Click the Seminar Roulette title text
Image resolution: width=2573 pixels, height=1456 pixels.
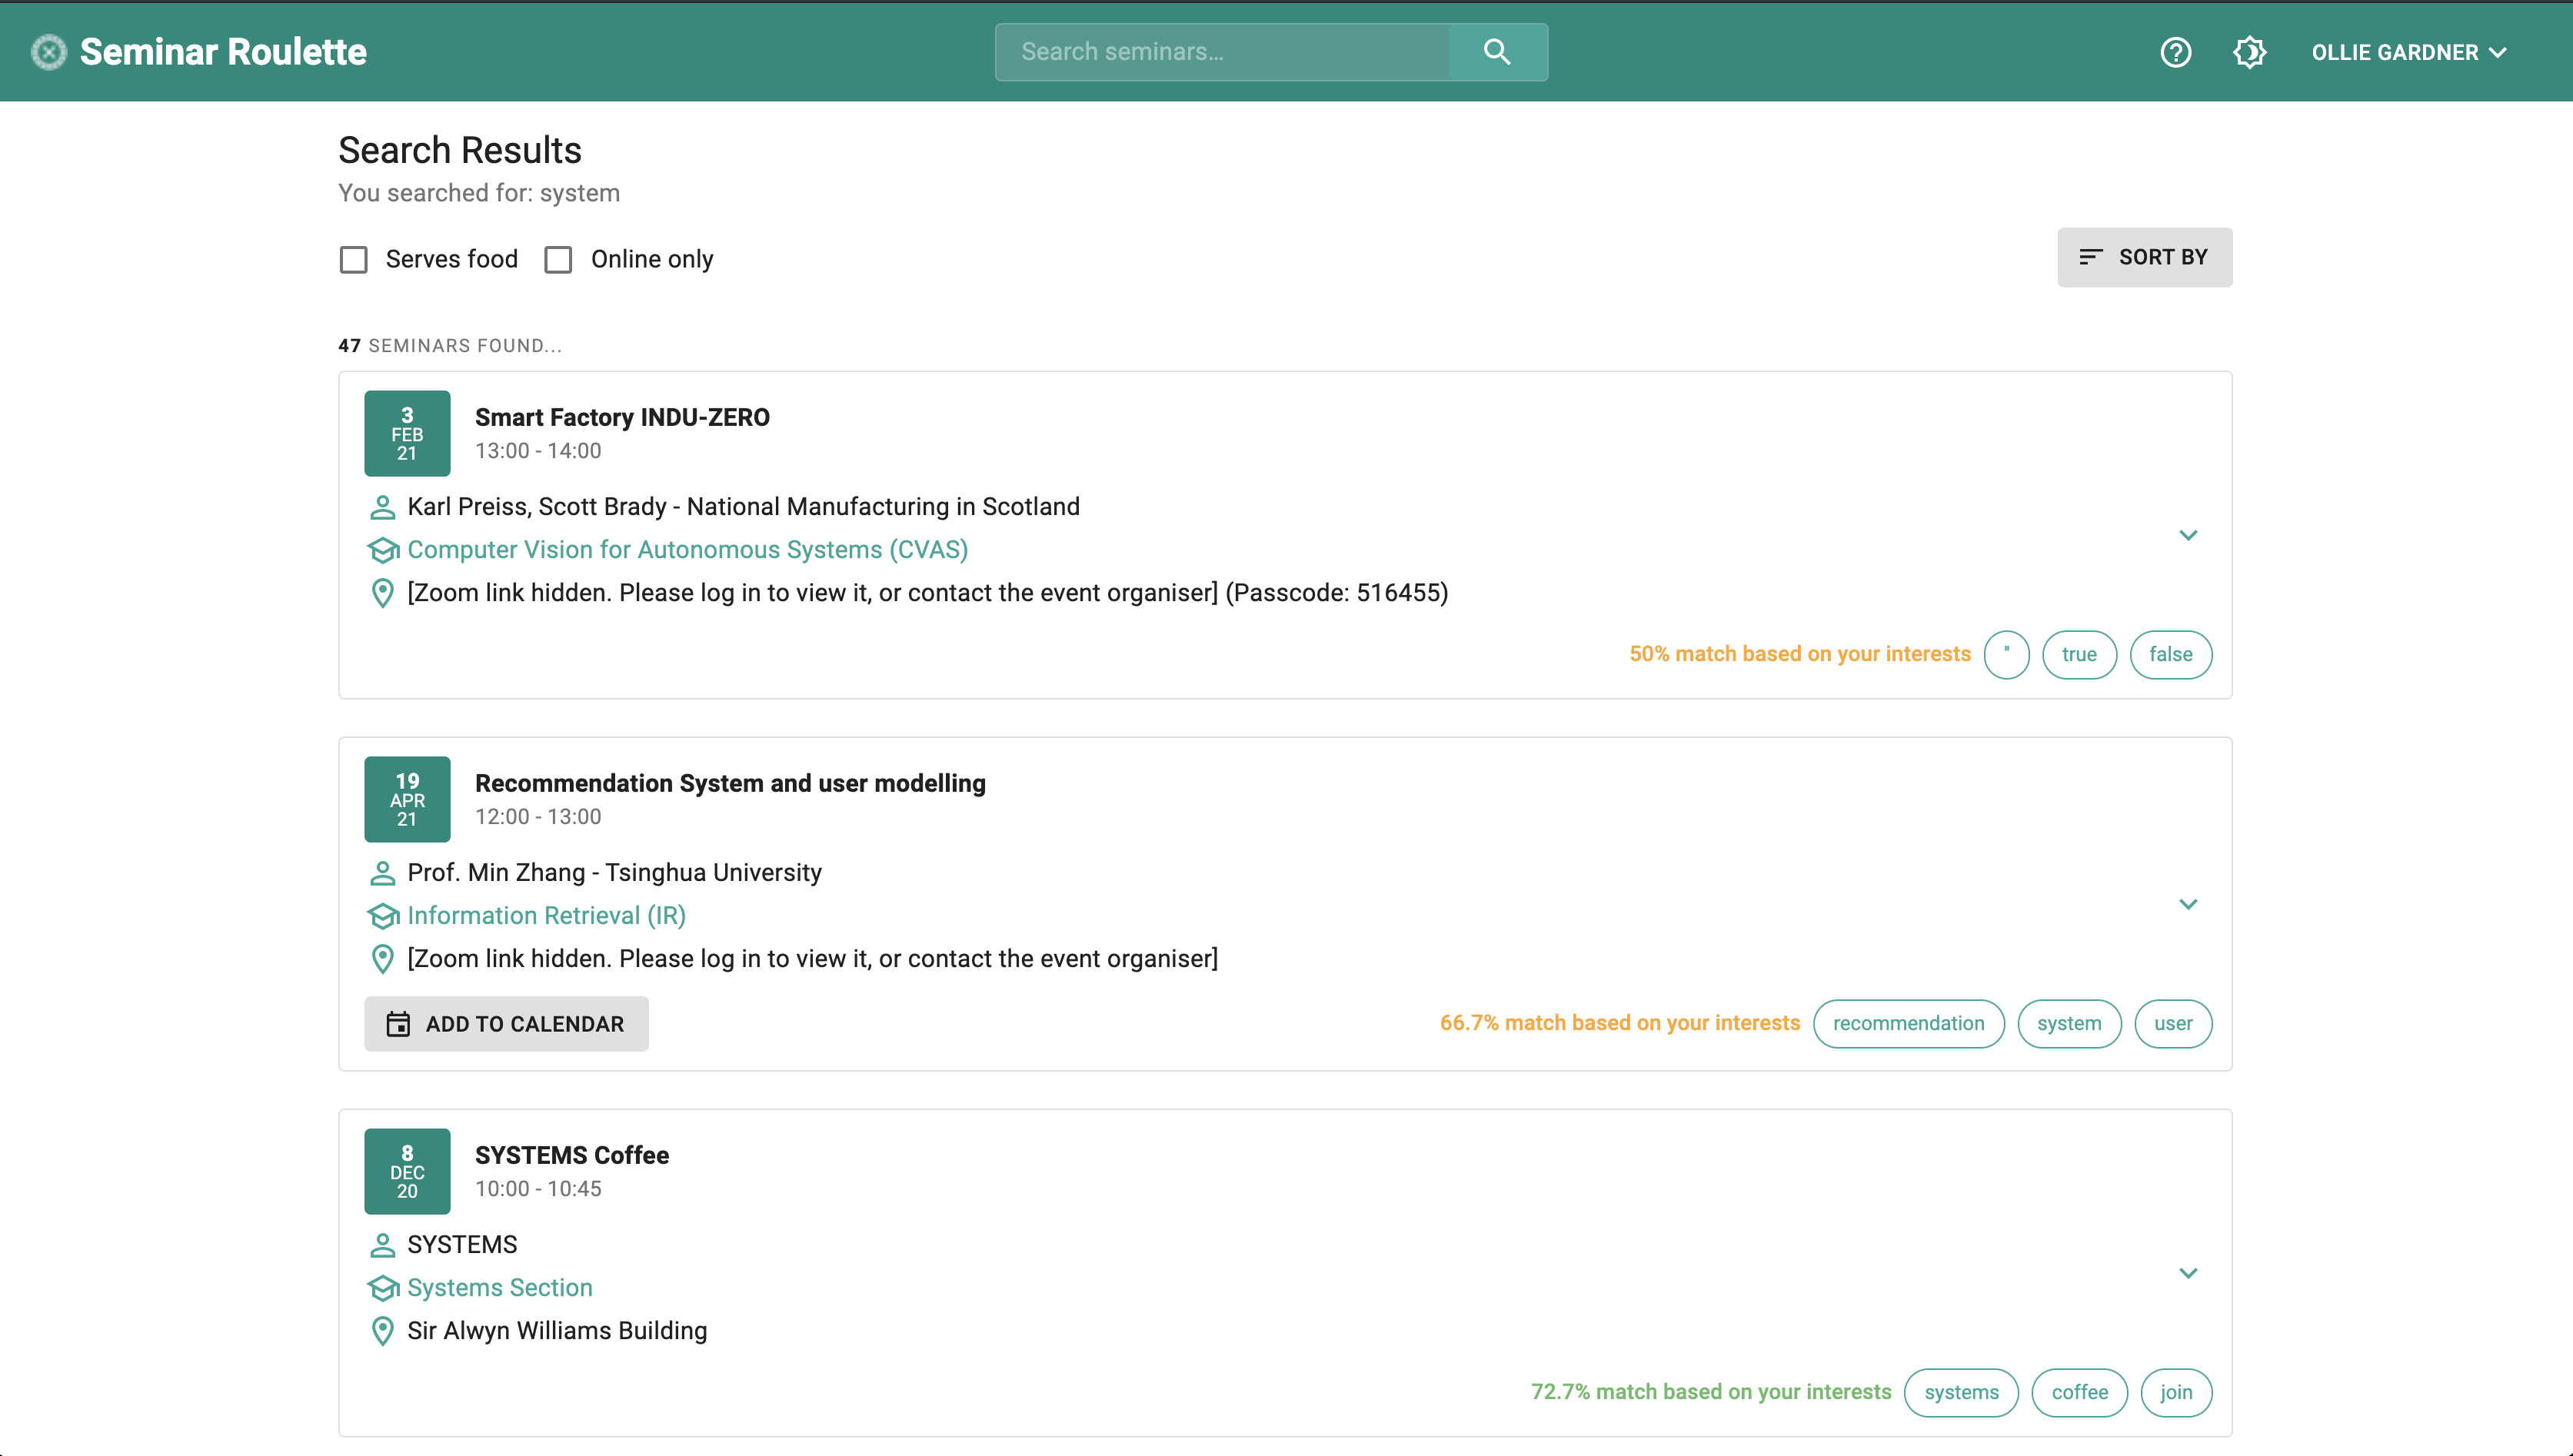223,52
